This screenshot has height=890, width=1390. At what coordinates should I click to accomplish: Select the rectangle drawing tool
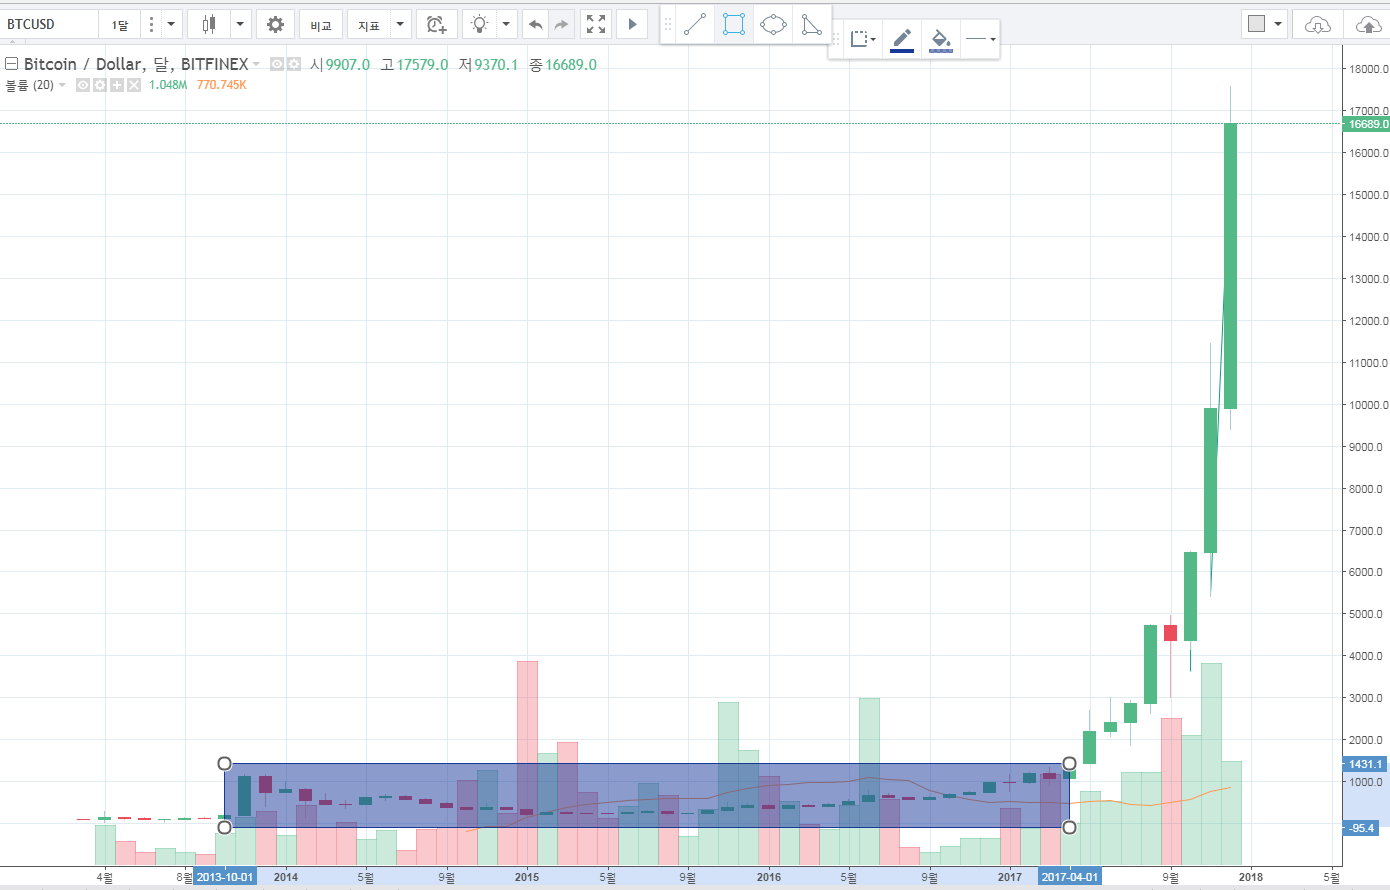click(734, 24)
